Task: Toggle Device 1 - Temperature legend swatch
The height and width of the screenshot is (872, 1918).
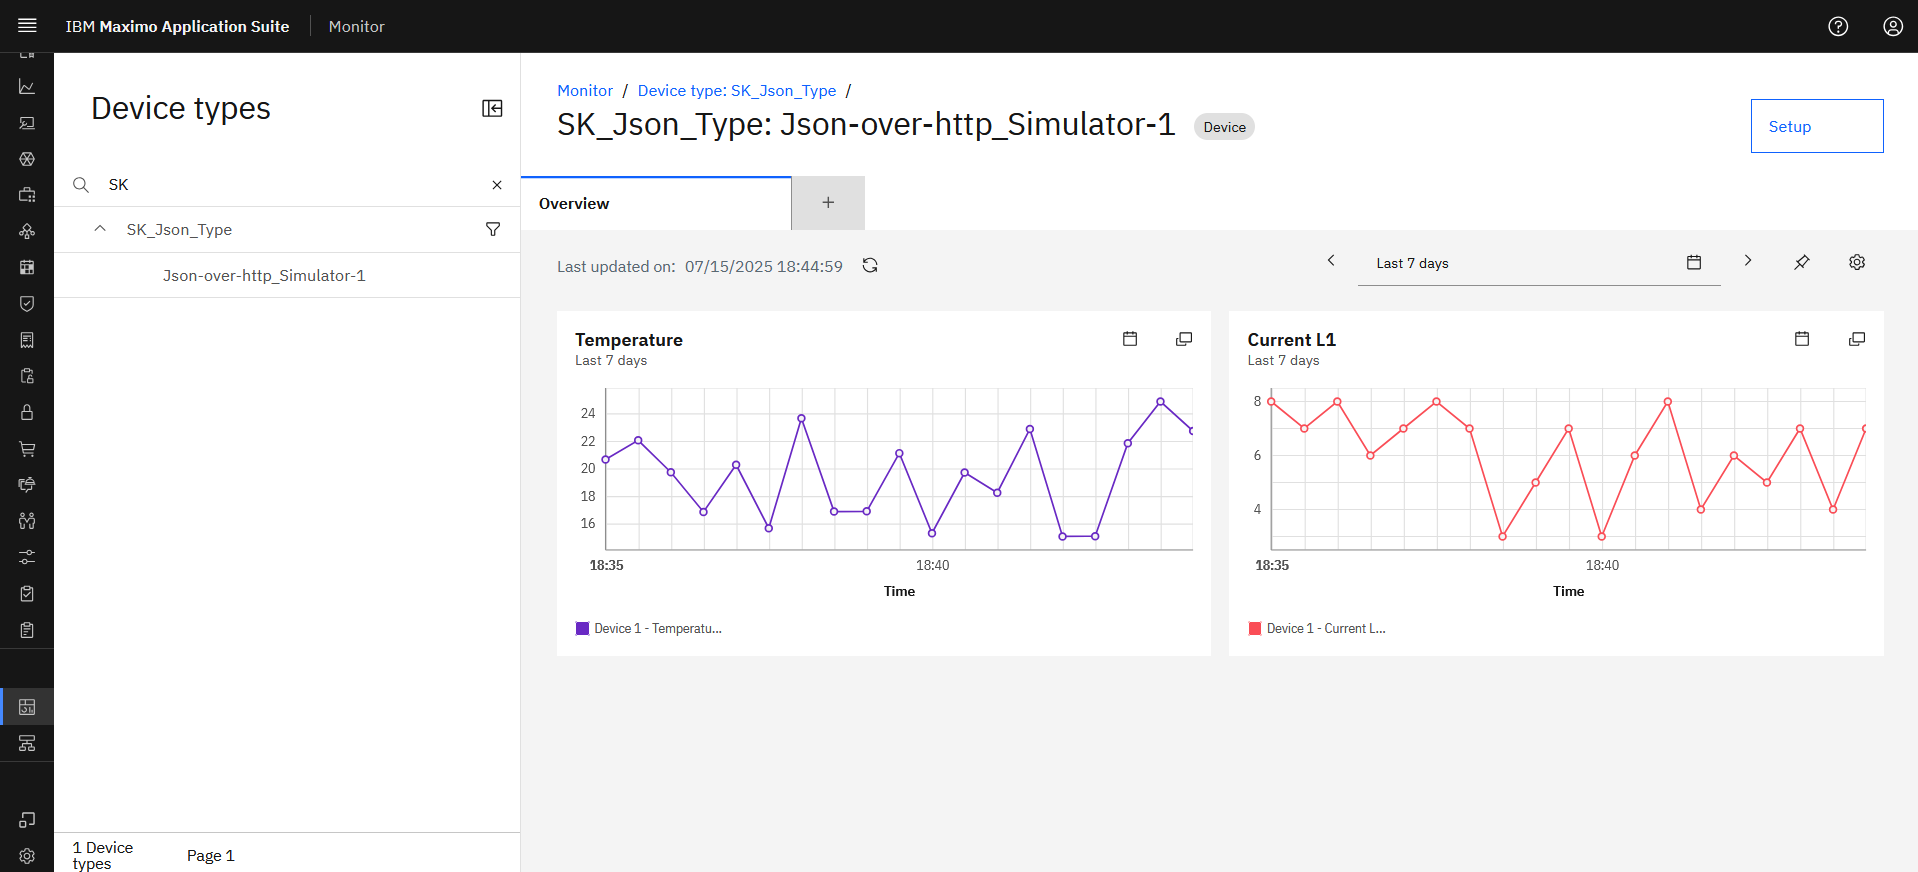Action: 582,629
